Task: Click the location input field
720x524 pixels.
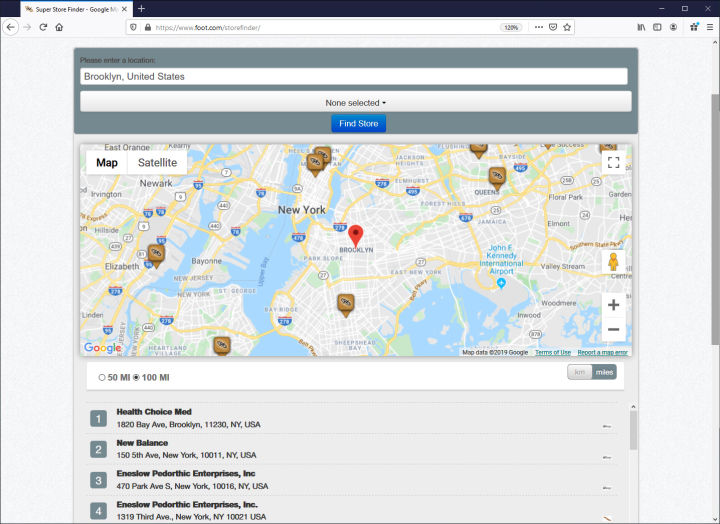Action: tap(354, 76)
